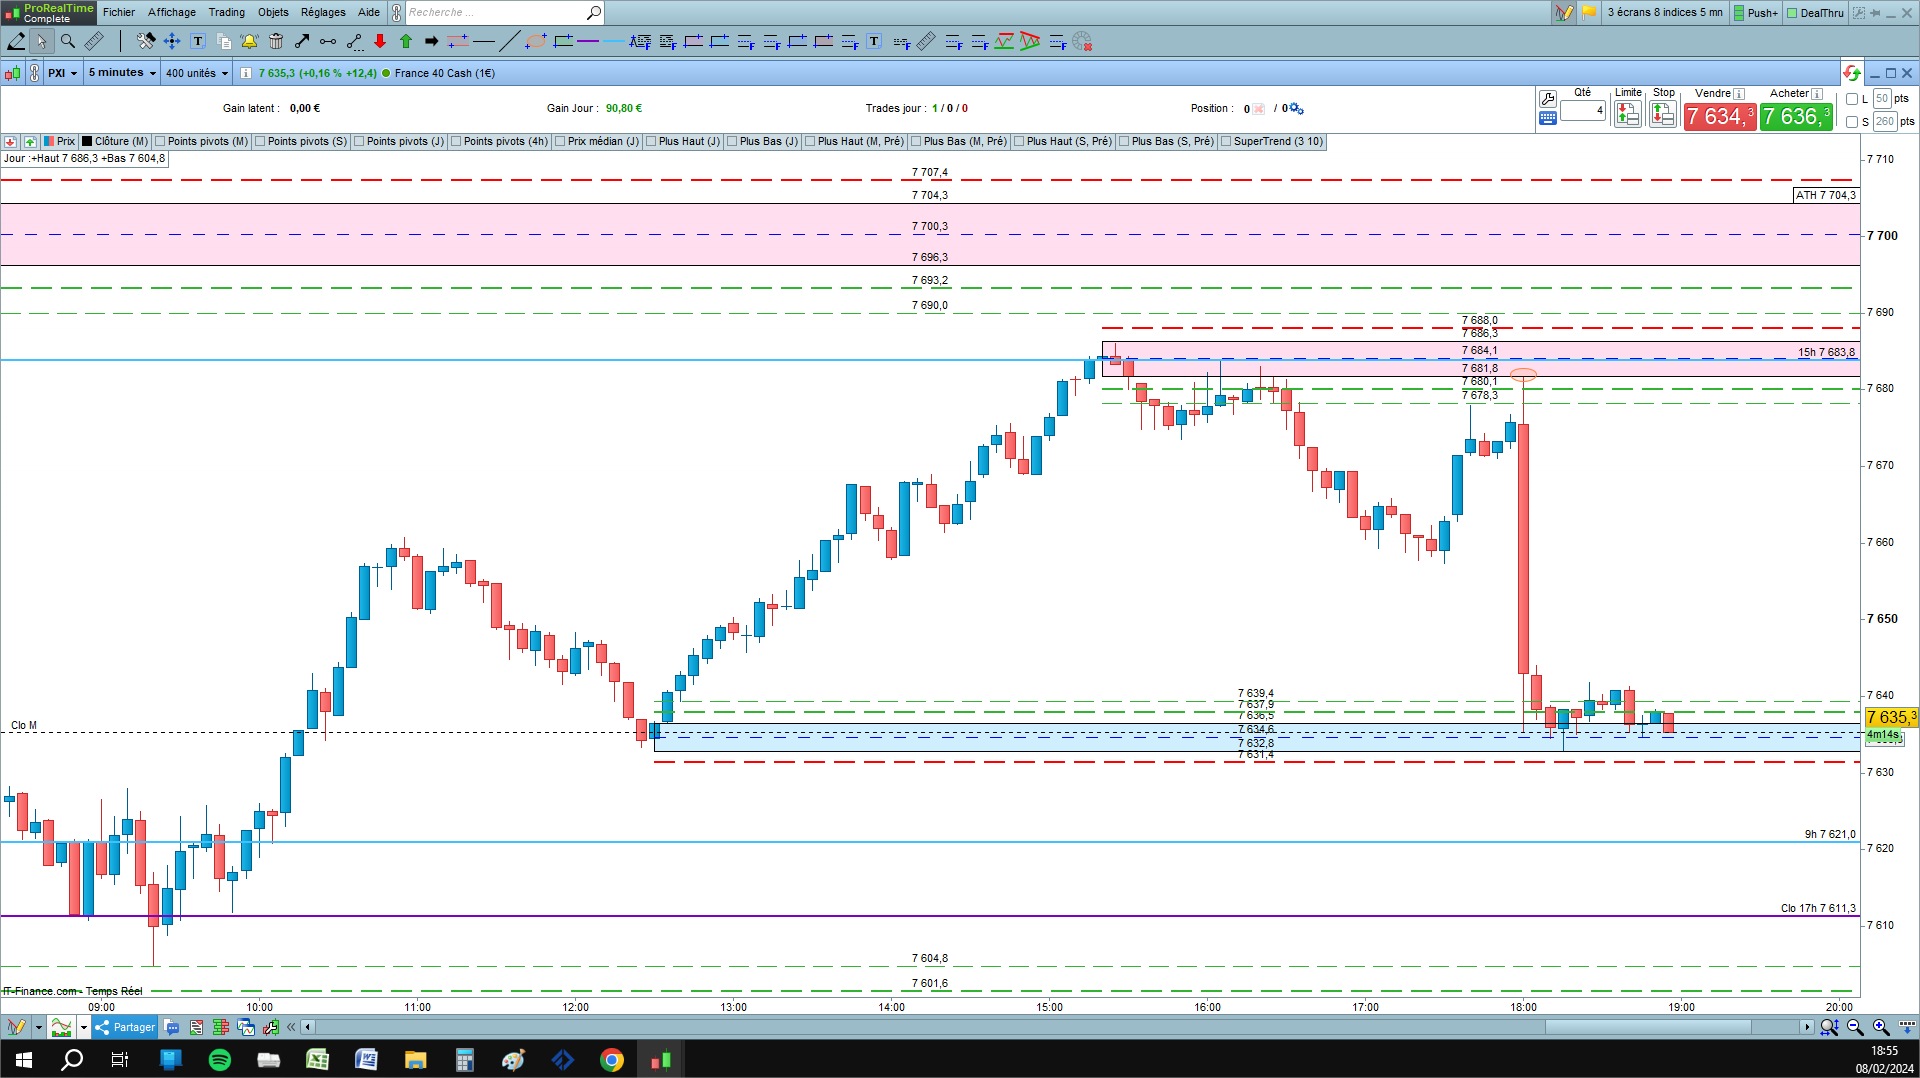The height and width of the screenshot is (1078, 1920).
Task: Click the Qté quantity input field
Action: (x=1583, y=111)
